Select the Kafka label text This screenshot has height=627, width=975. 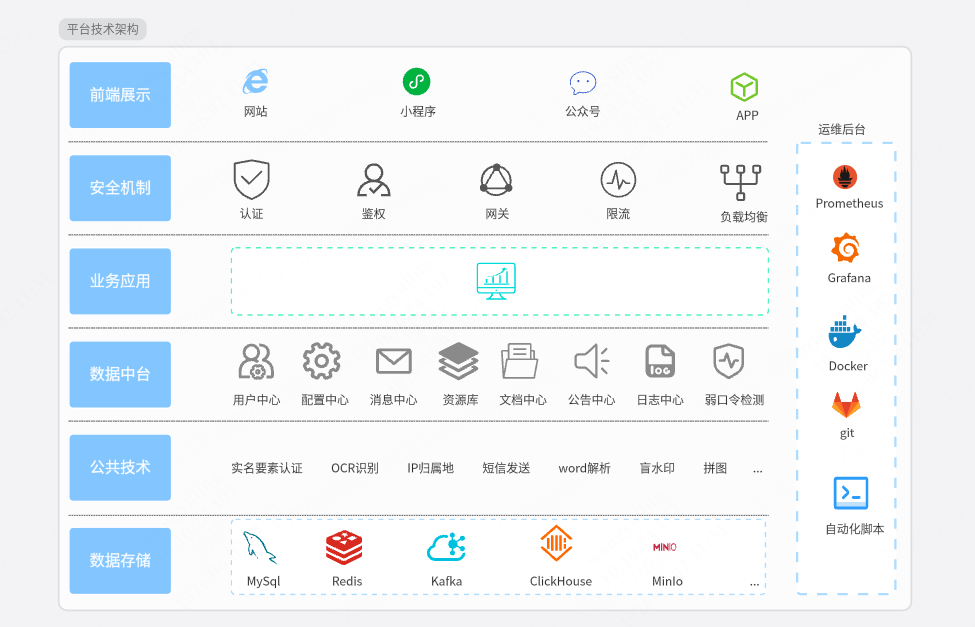446,582
